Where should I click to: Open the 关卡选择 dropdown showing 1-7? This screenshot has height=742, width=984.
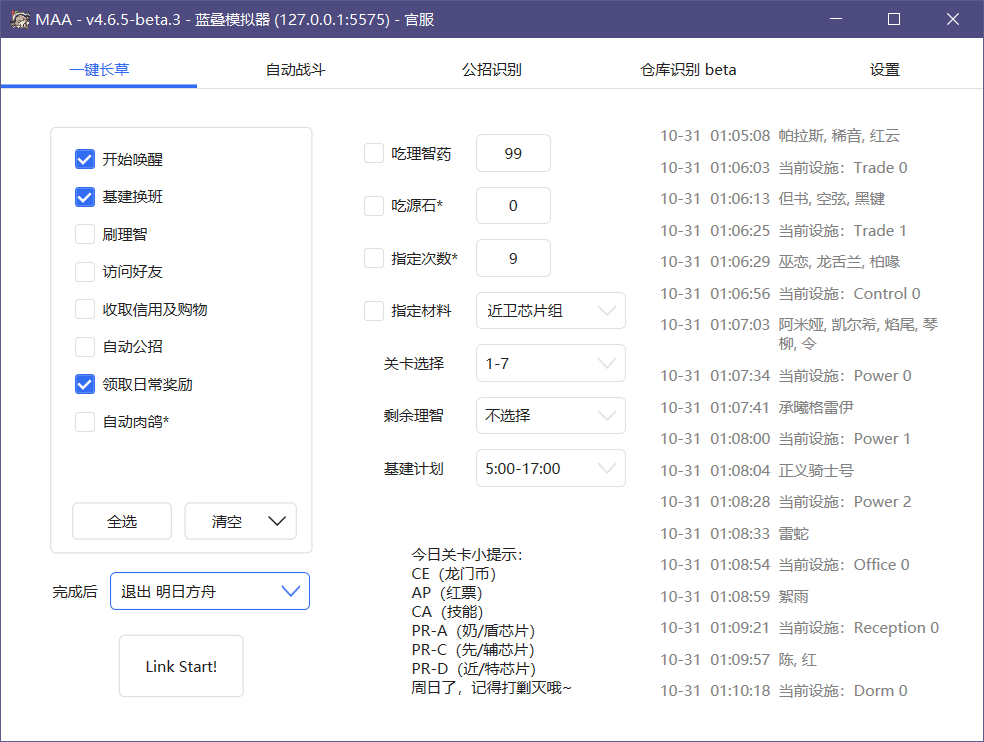click(551, 363)
